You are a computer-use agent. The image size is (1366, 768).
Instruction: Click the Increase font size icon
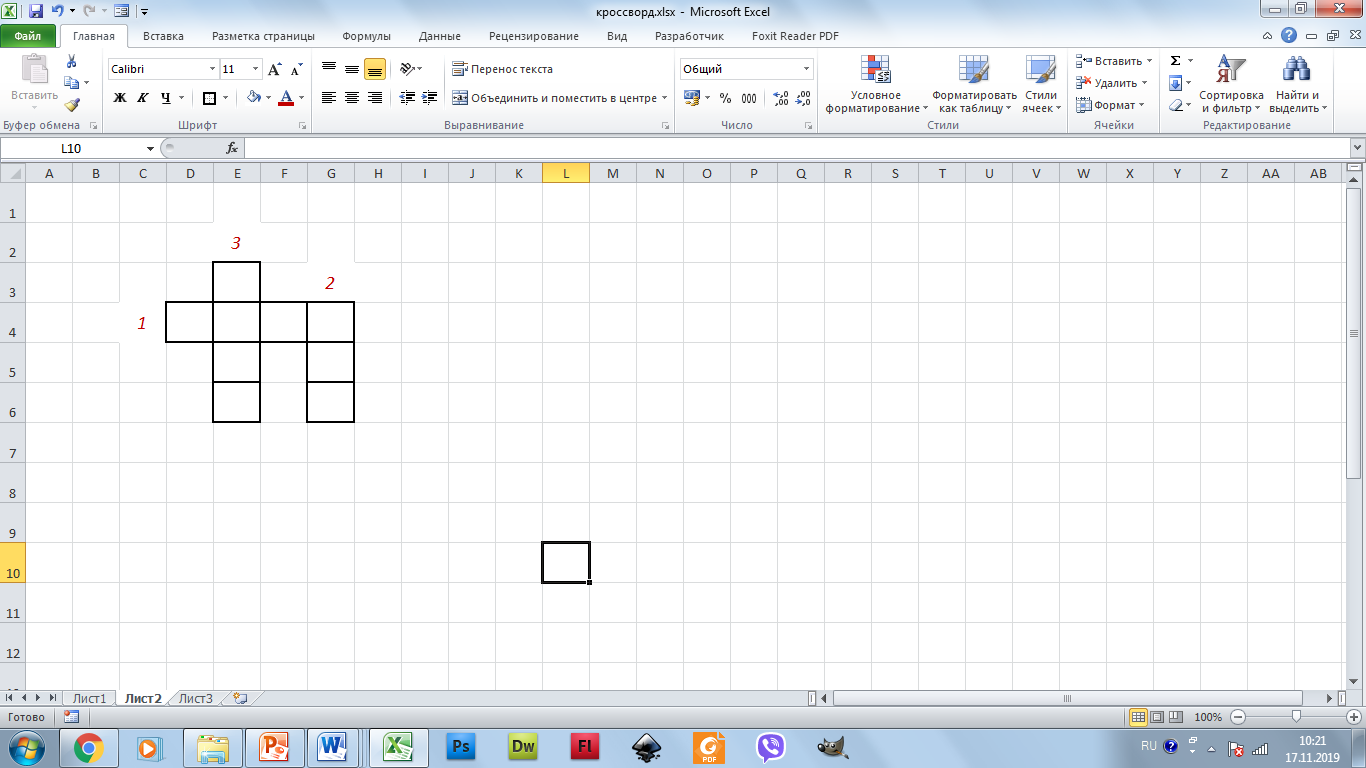(x=275, y=69)
